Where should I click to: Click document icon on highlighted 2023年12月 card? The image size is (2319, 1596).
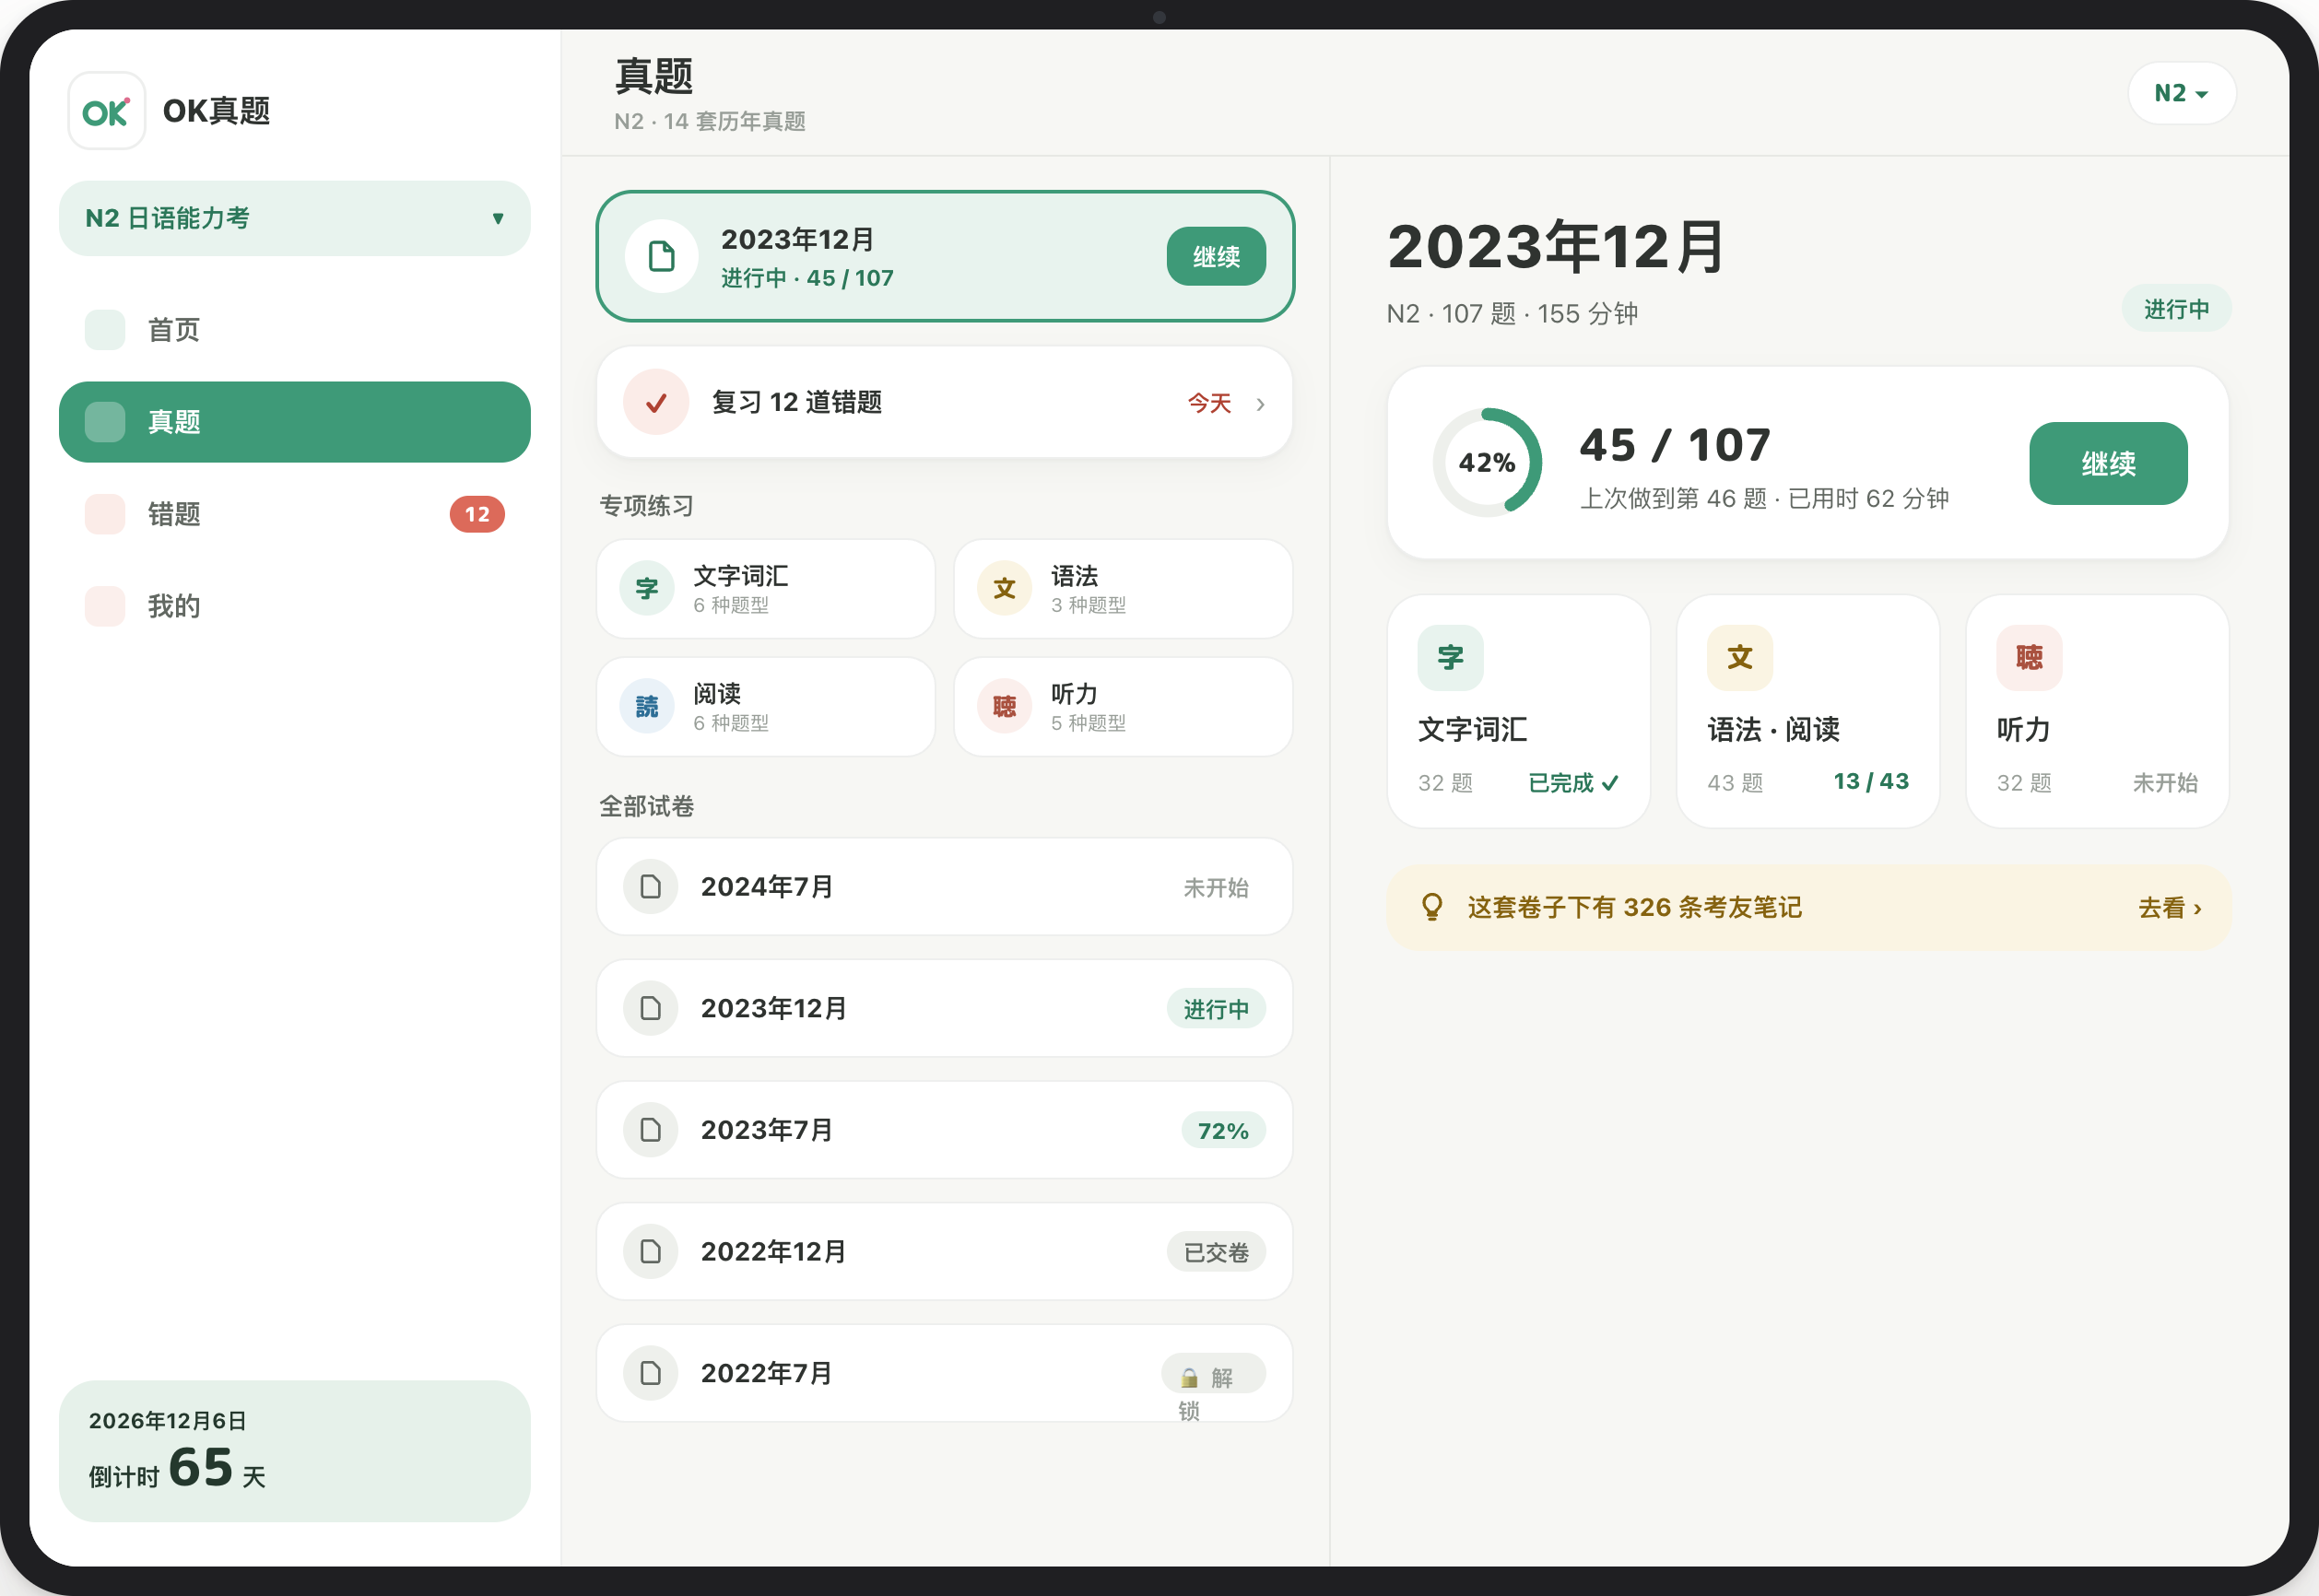click(661, 256)
